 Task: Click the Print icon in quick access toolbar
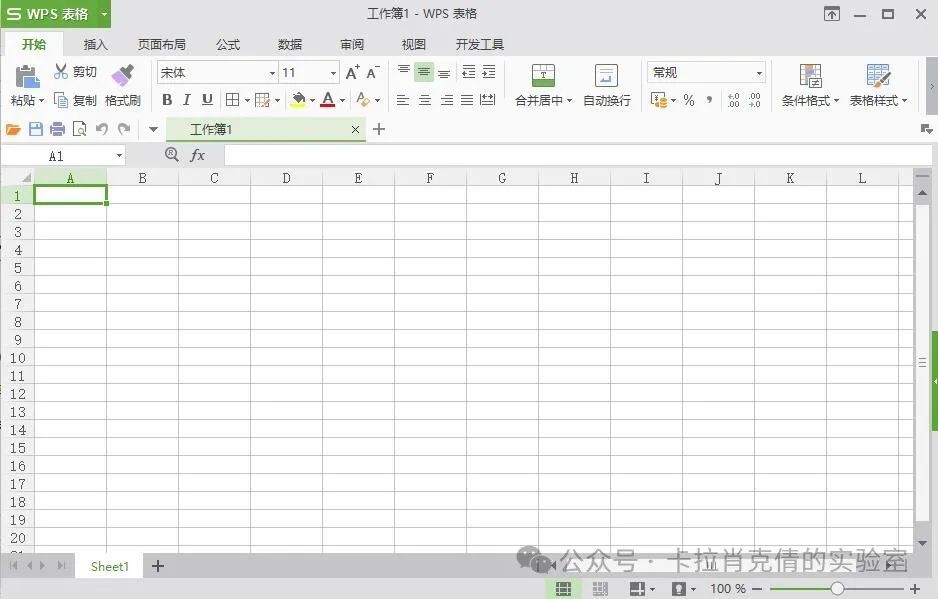pos(57,129)
